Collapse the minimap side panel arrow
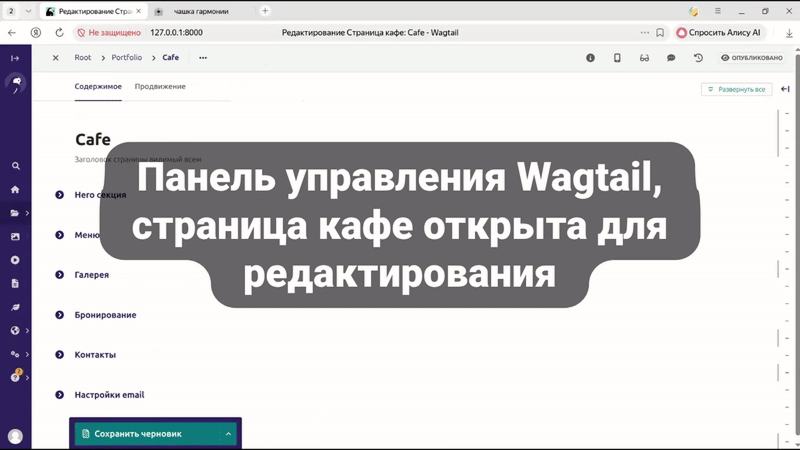Image resolution: width=800 pixels, height=450 pixels. 785,89
